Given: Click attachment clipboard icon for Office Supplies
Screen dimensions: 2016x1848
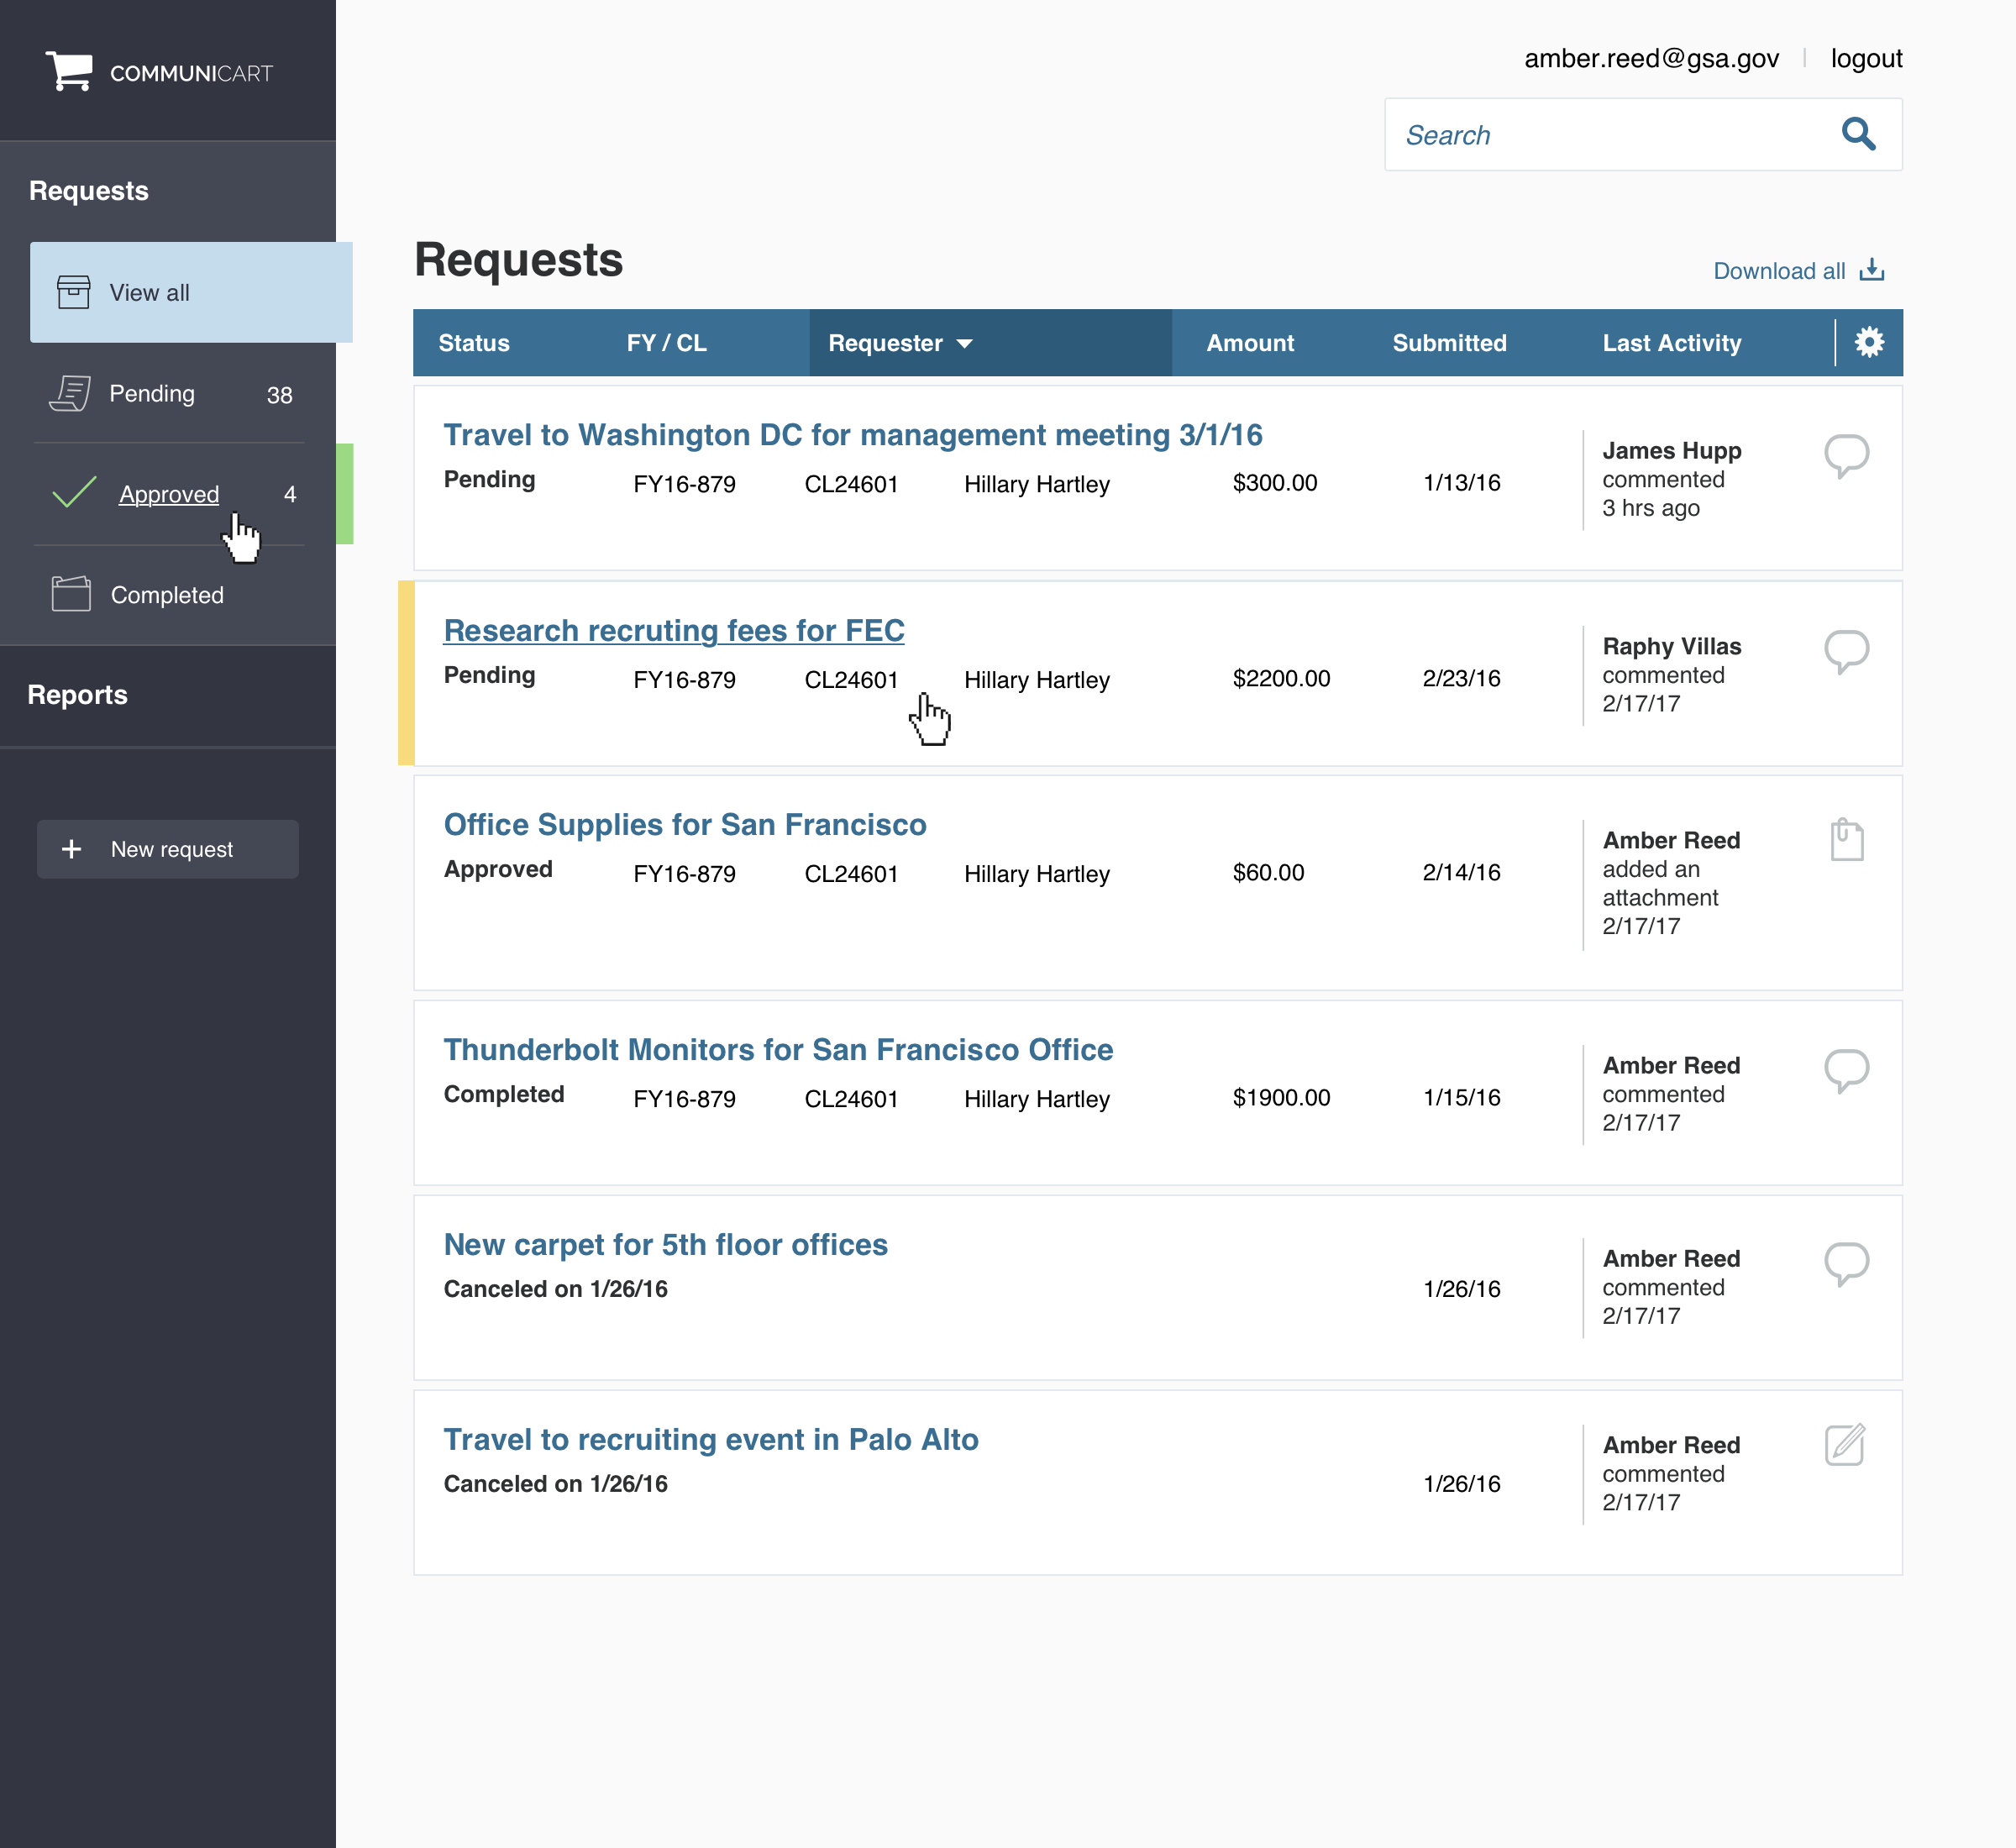Looking at the screenshot, I should click(1846, 840).
